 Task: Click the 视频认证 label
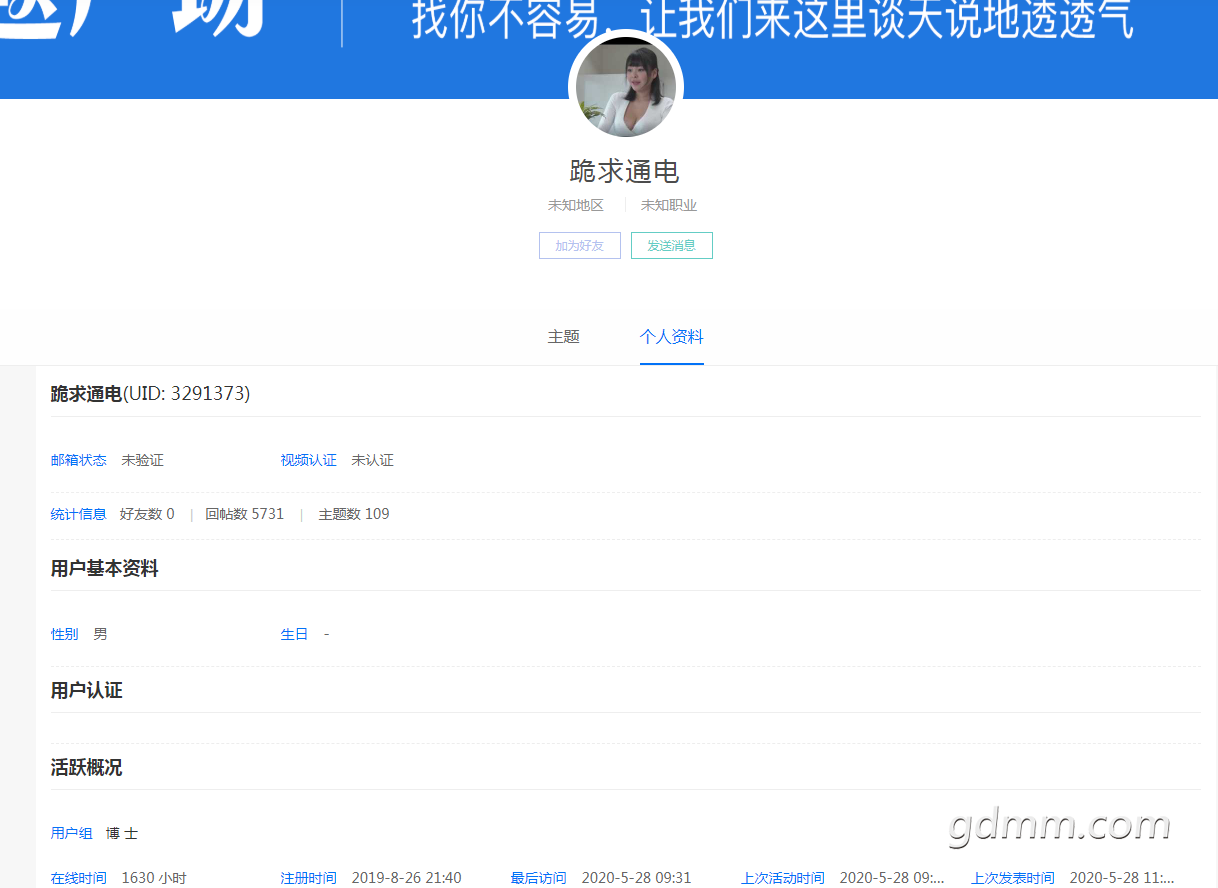click(309, 460)
